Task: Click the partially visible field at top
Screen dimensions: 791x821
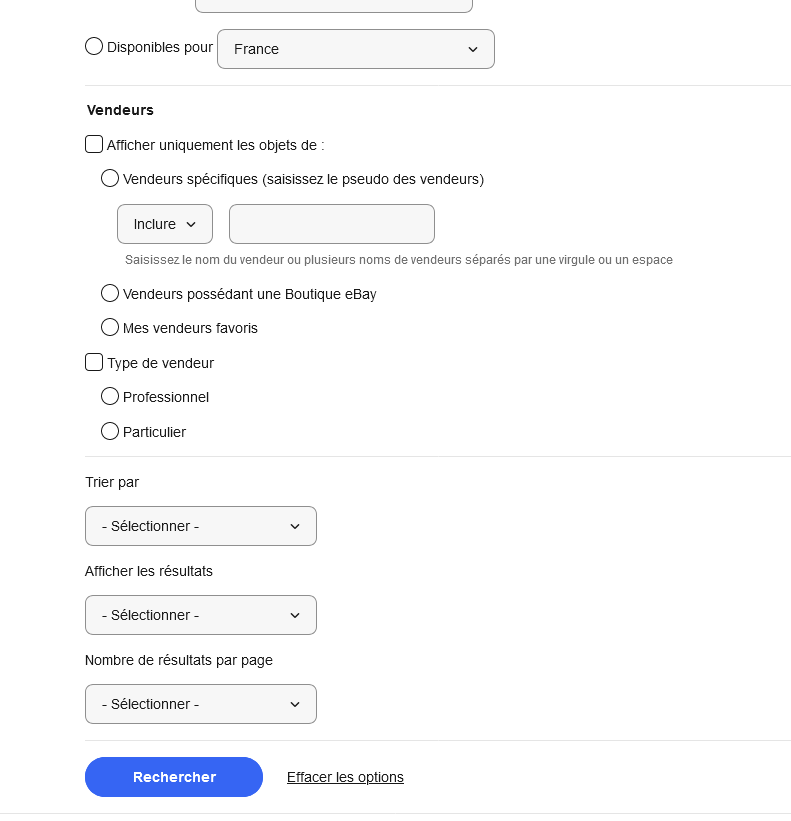Action: point(333,5)
